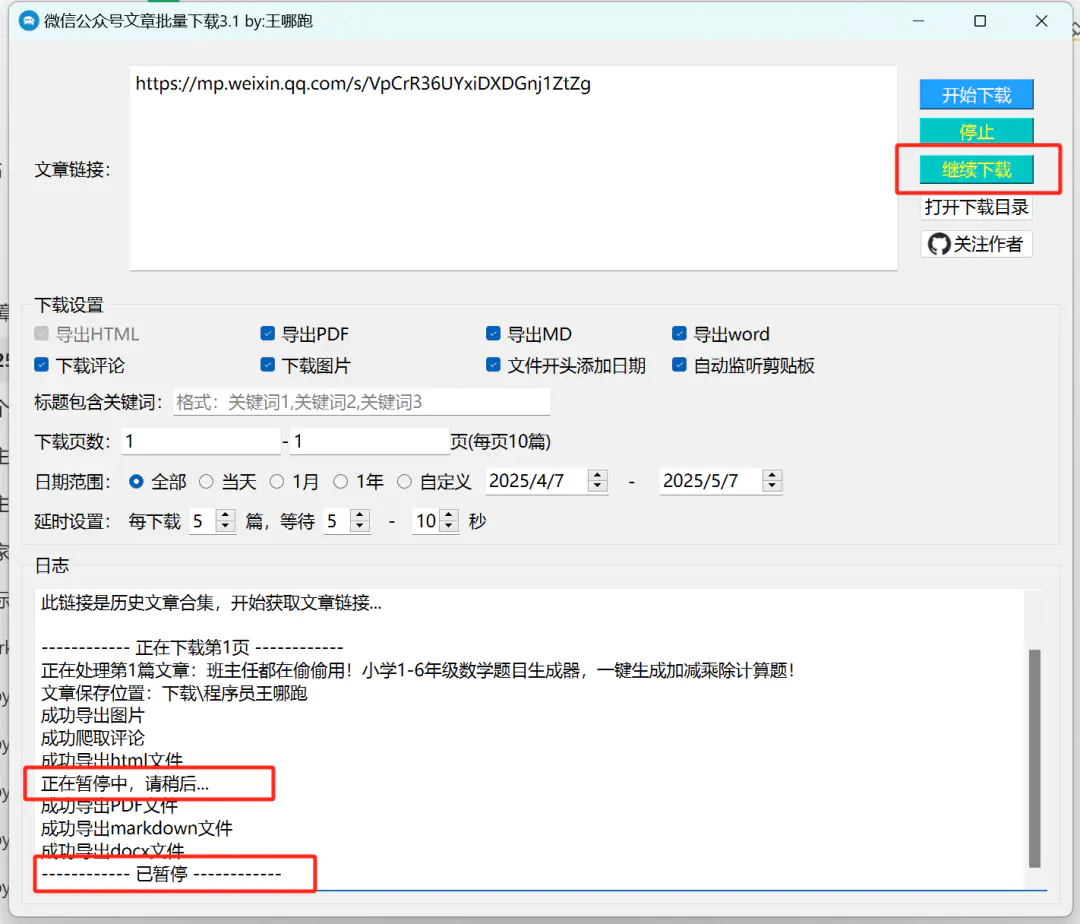Click log line 正在暂停中，请稍后...
This screenshot has width=1080, height=924.
coord(125,784)
